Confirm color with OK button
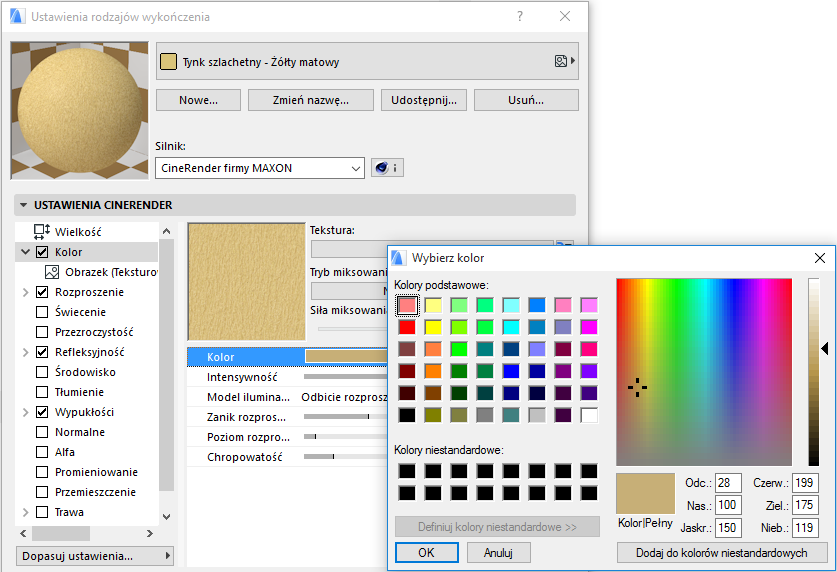 pyautogui.click(x=427, y=553)
